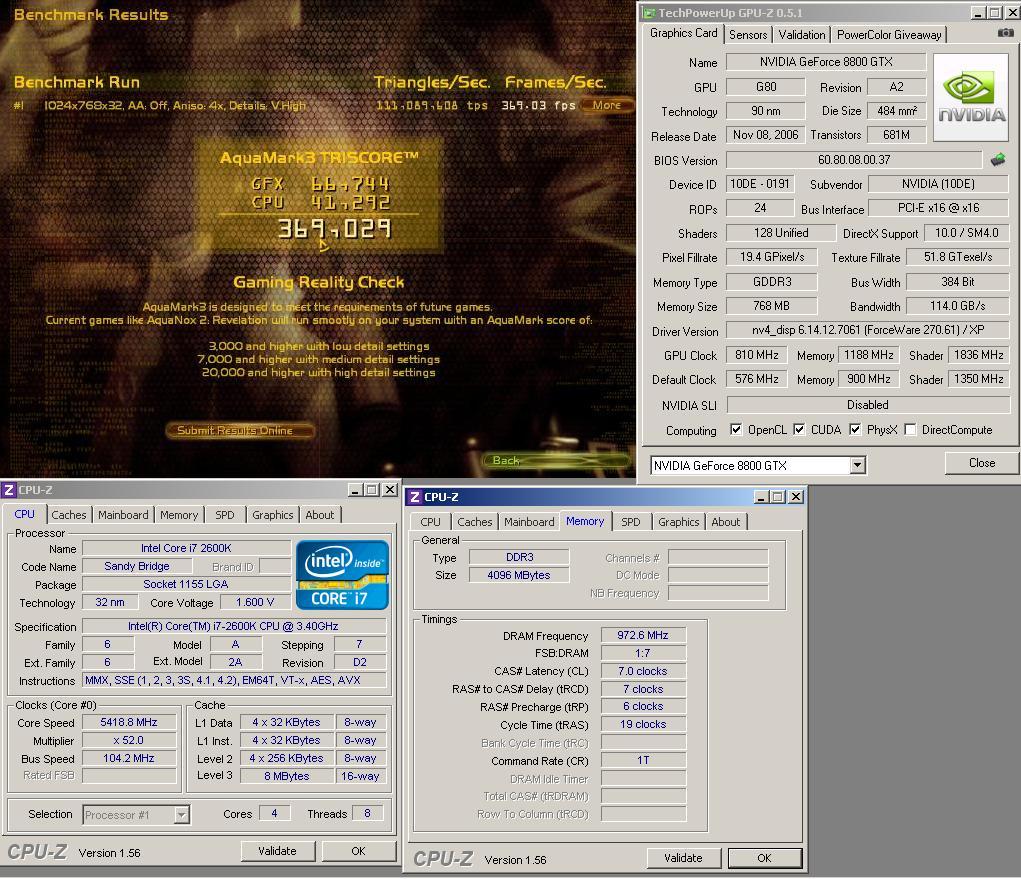Click the Command Rate value 1T
This screenshot has width=1021, height=879.
click(x=643, y=760)
